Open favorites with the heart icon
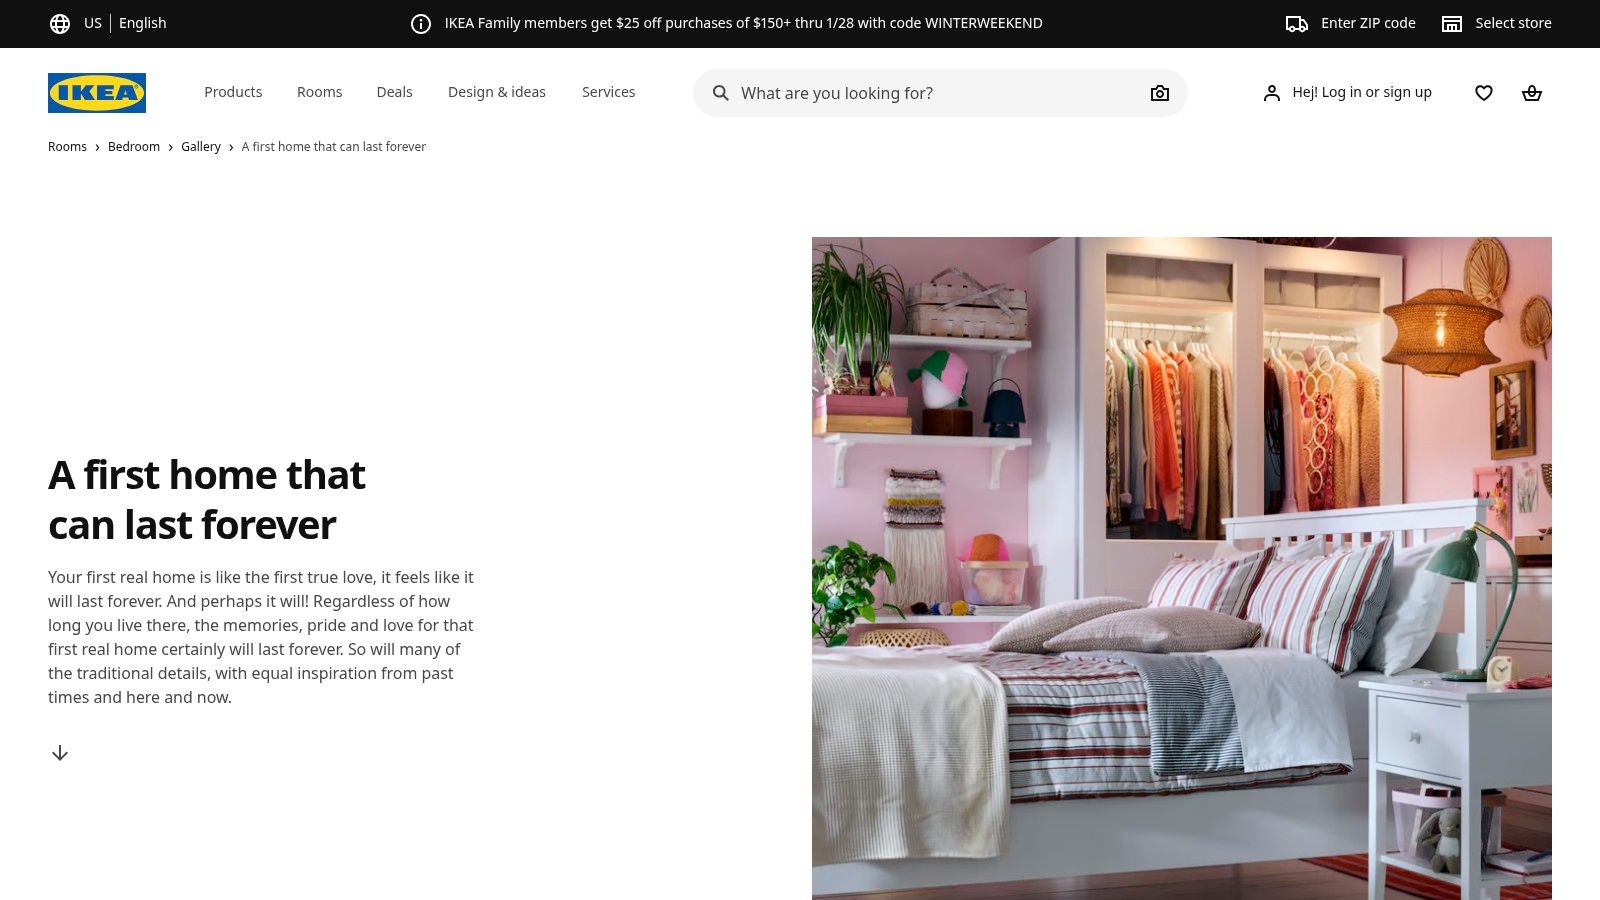Viewport: 1600px width, 900px height. click(1483, 93)
